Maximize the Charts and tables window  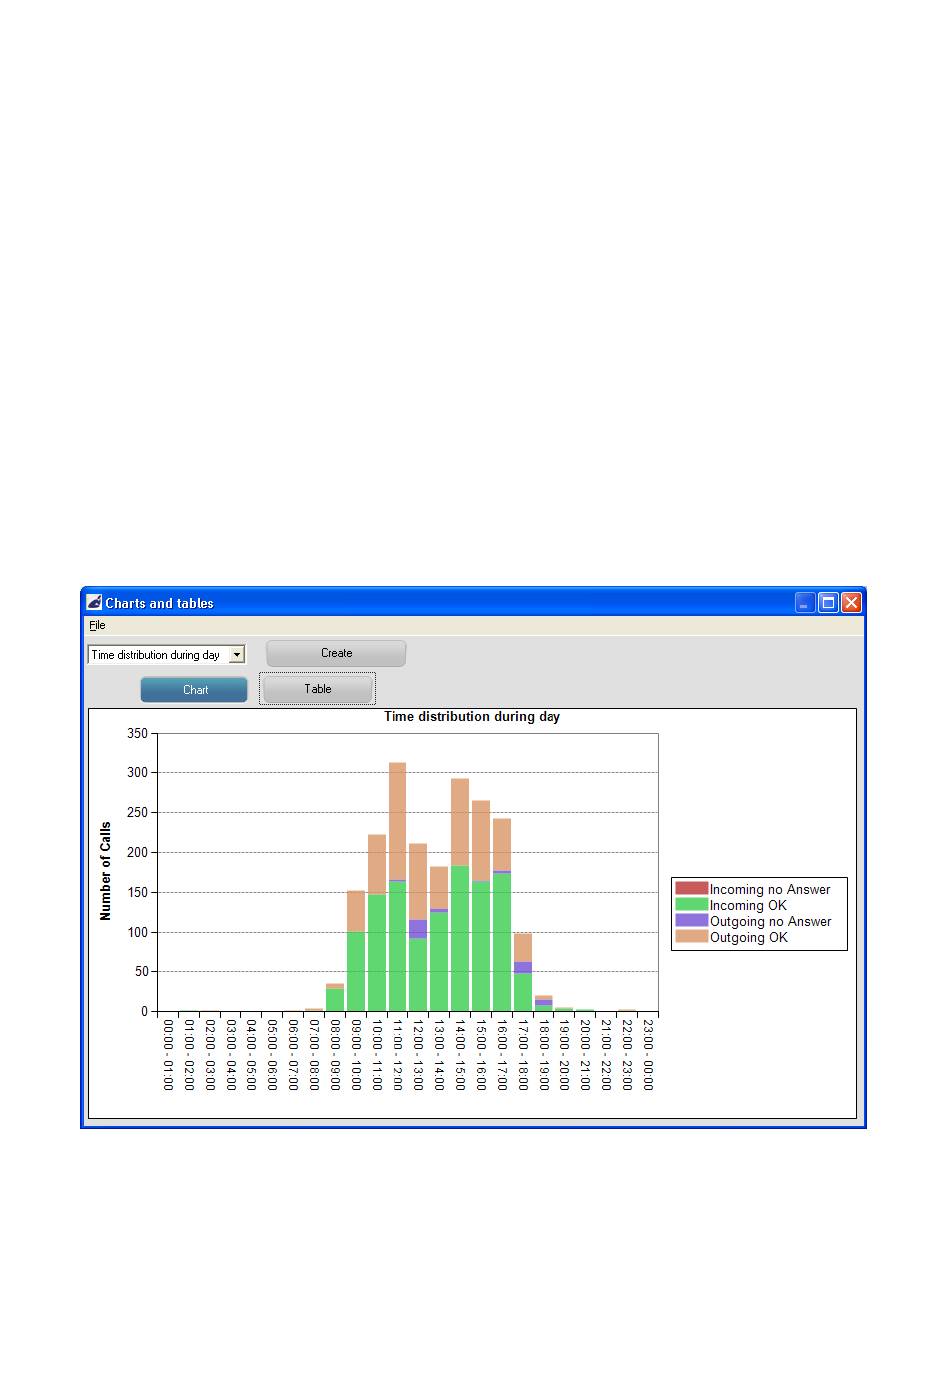point(828,602)
